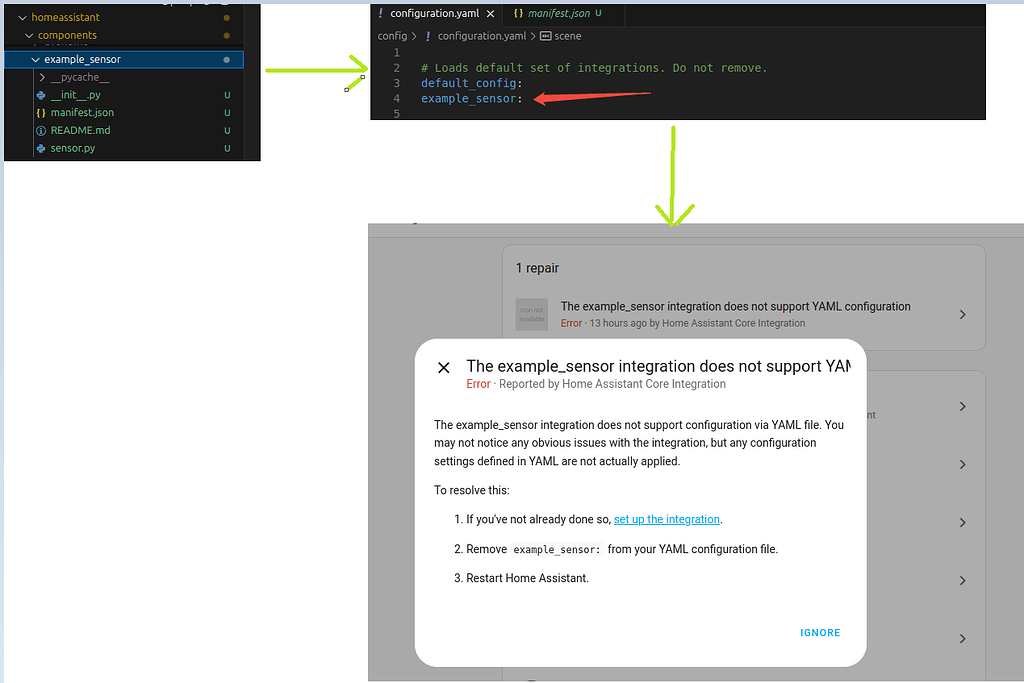Click the 'icon not available' placeholder thumbnail
1024x683 pixels.
point(531,314)
